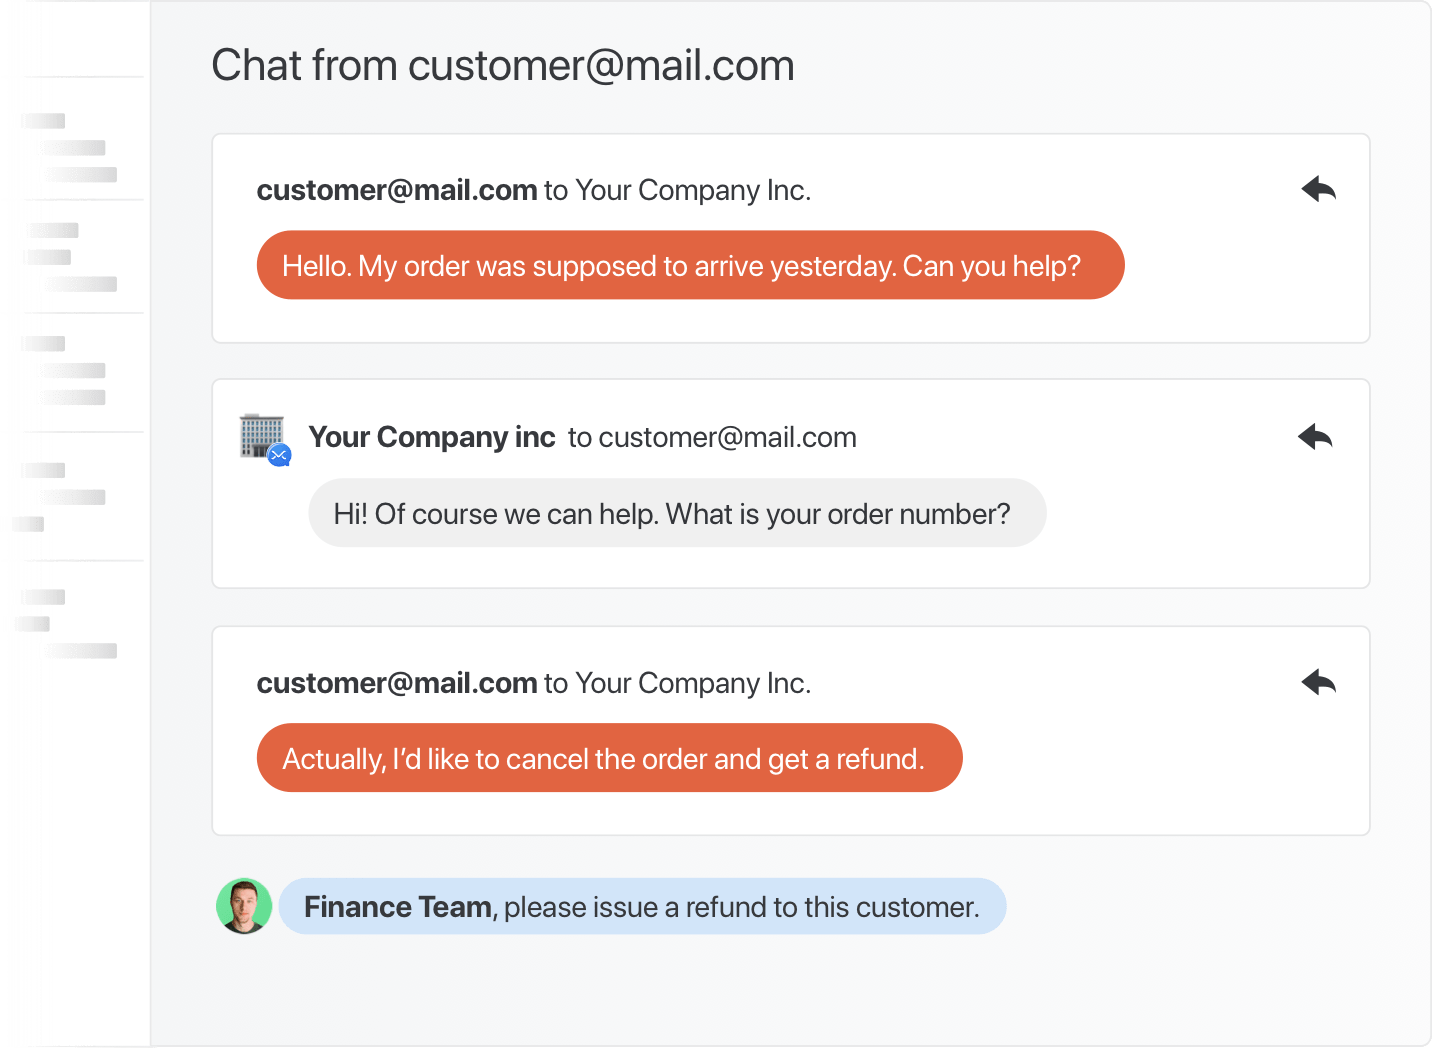The height and width of the screenshot is (1048, 1432).
Task: Reply to the order arrival message
Action: [x=1319, y=189]
